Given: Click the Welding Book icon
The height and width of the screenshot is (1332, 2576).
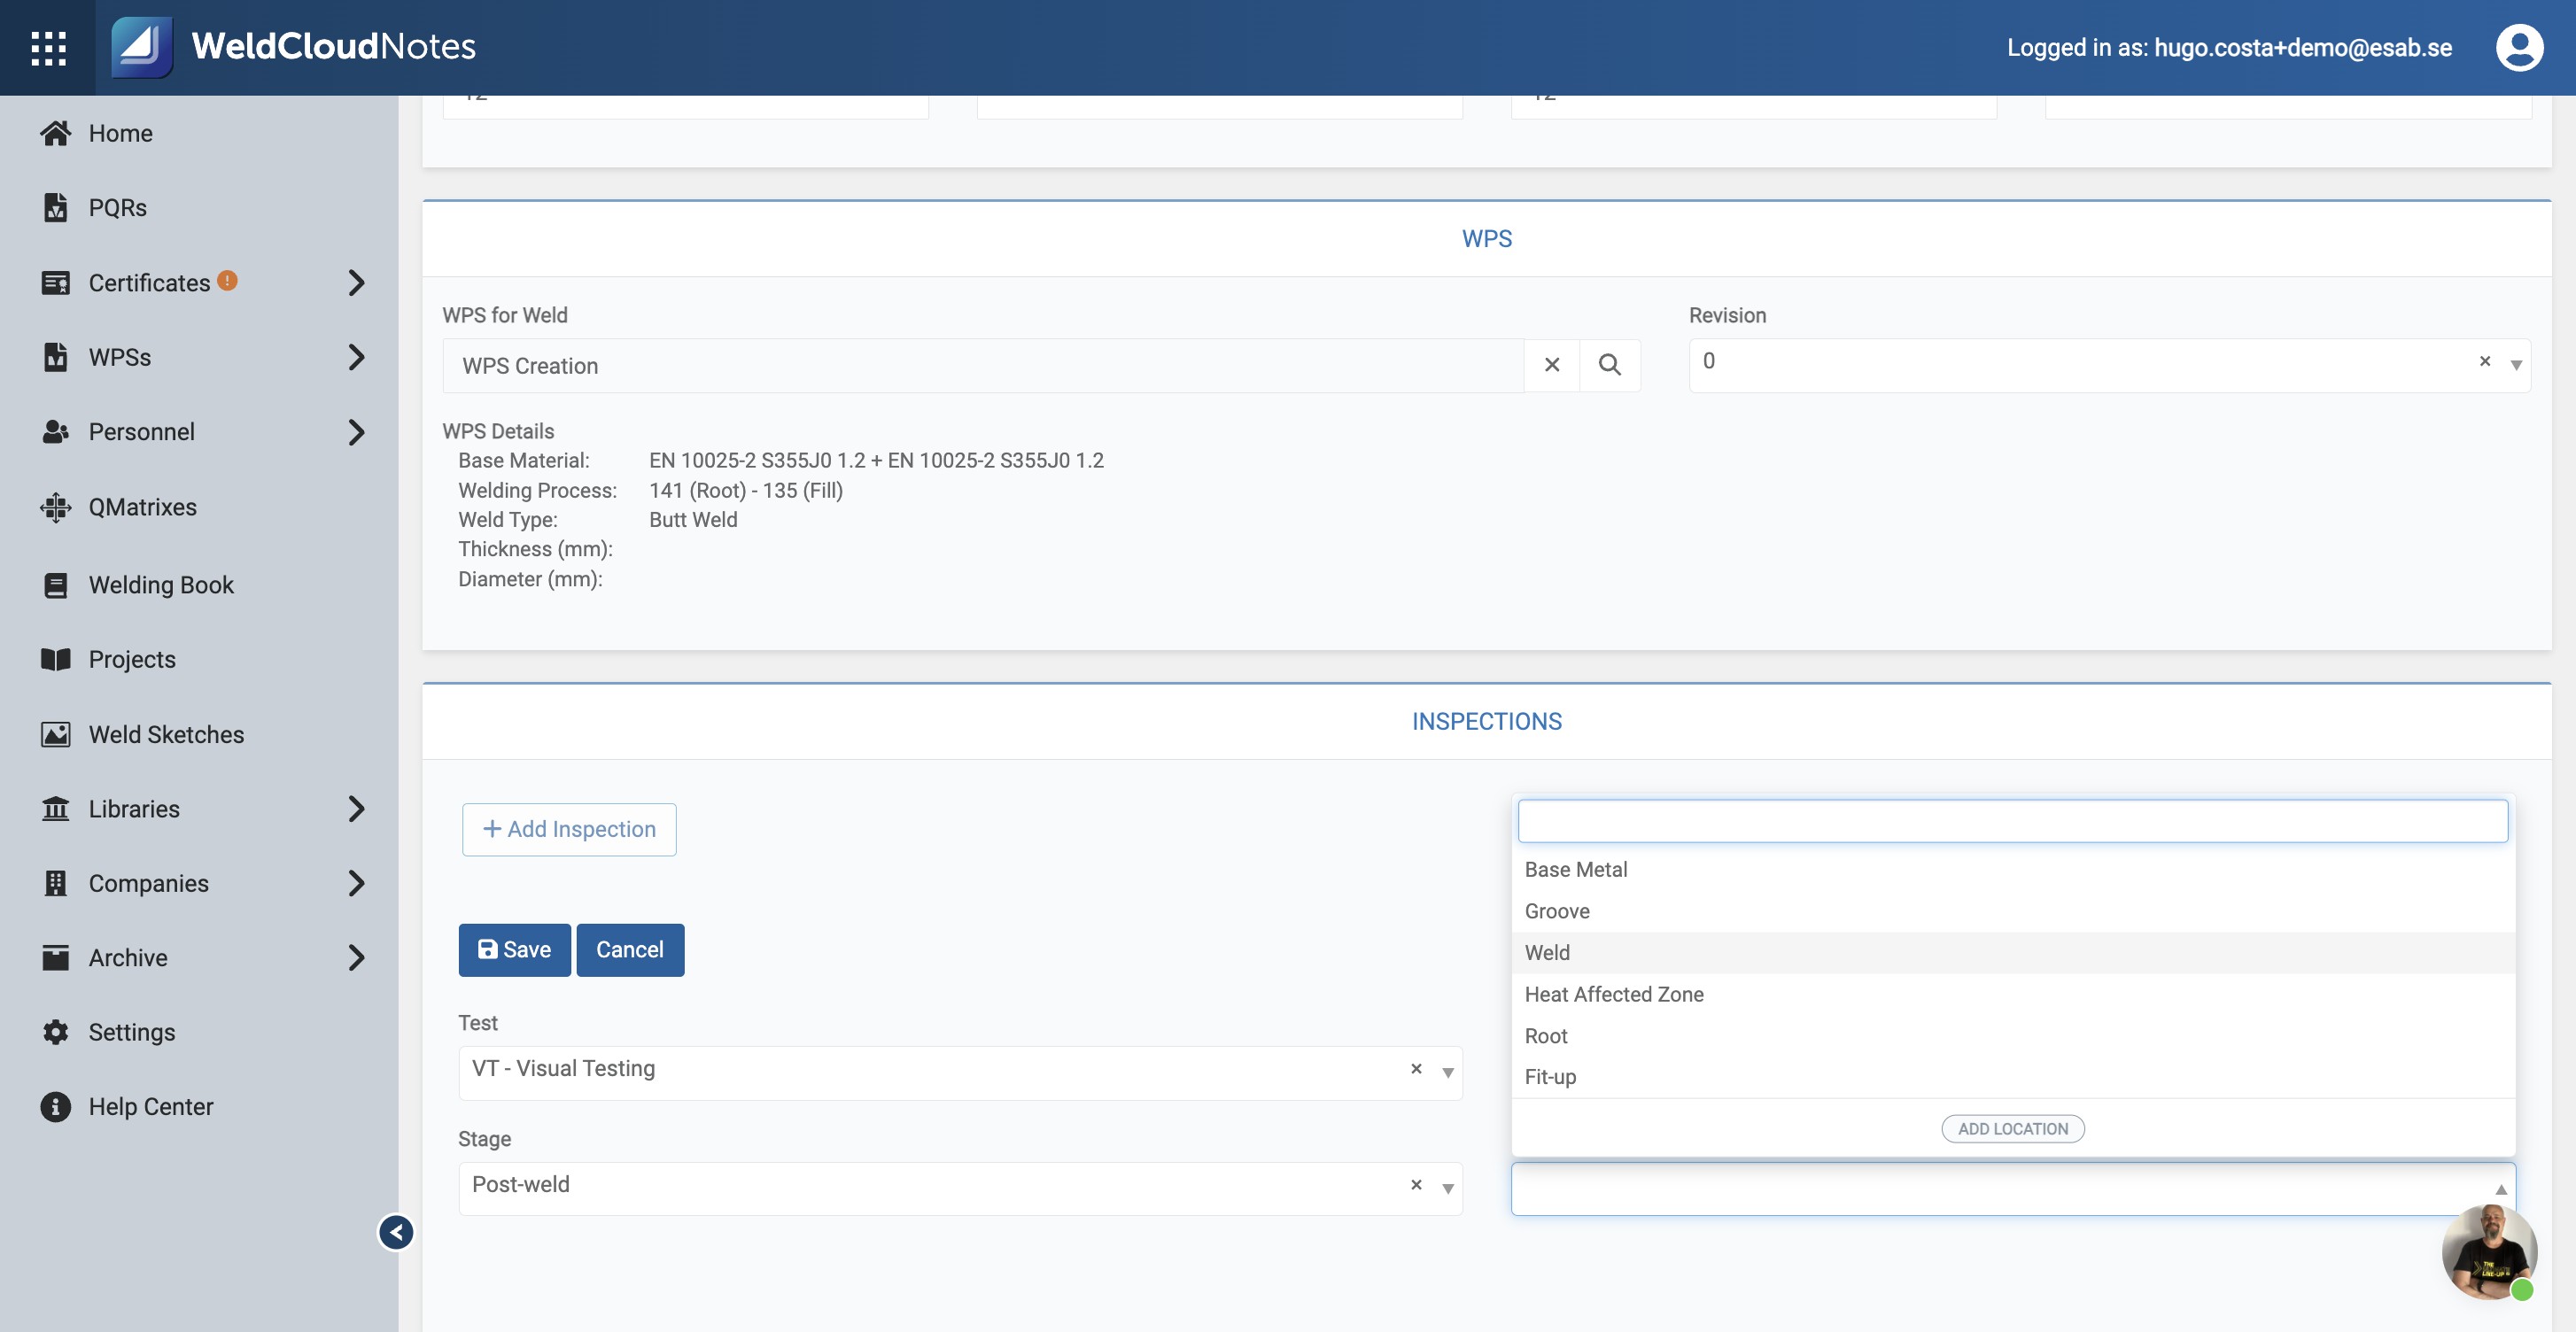Looking at the screenshot, I should point(56,585).
